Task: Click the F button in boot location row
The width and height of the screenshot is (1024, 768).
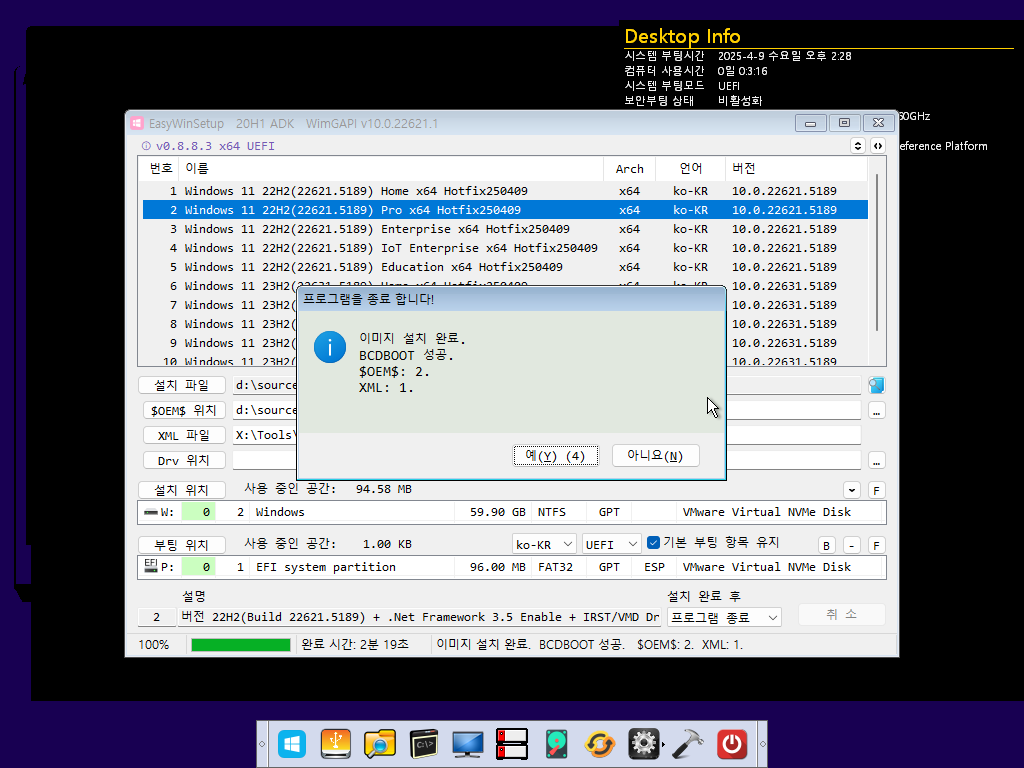Action: coord(876,545)
